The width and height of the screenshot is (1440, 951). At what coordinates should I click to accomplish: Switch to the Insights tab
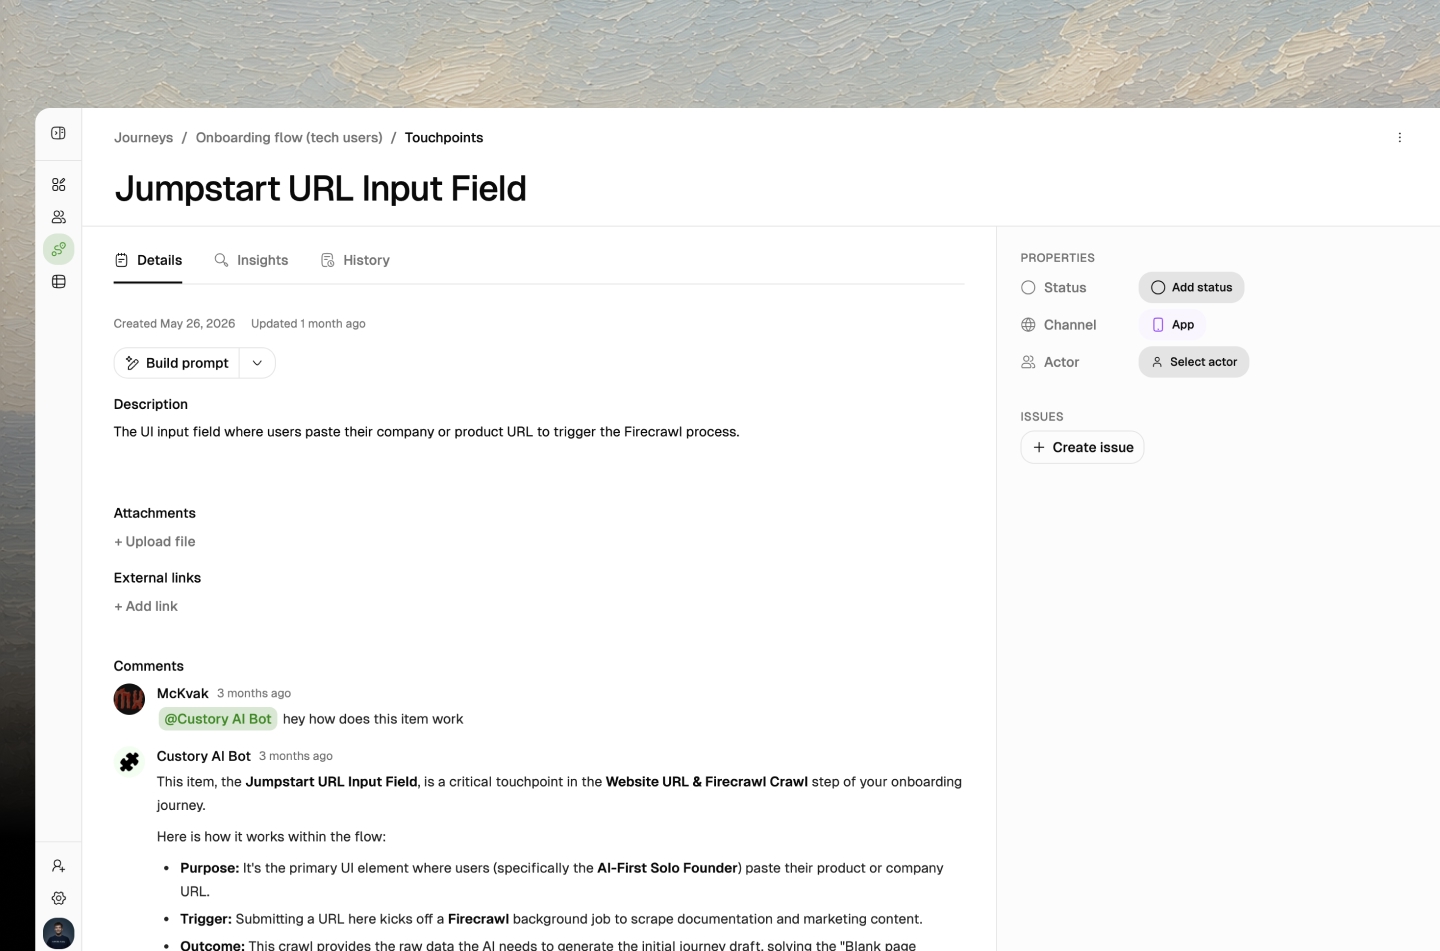(251, 260)
